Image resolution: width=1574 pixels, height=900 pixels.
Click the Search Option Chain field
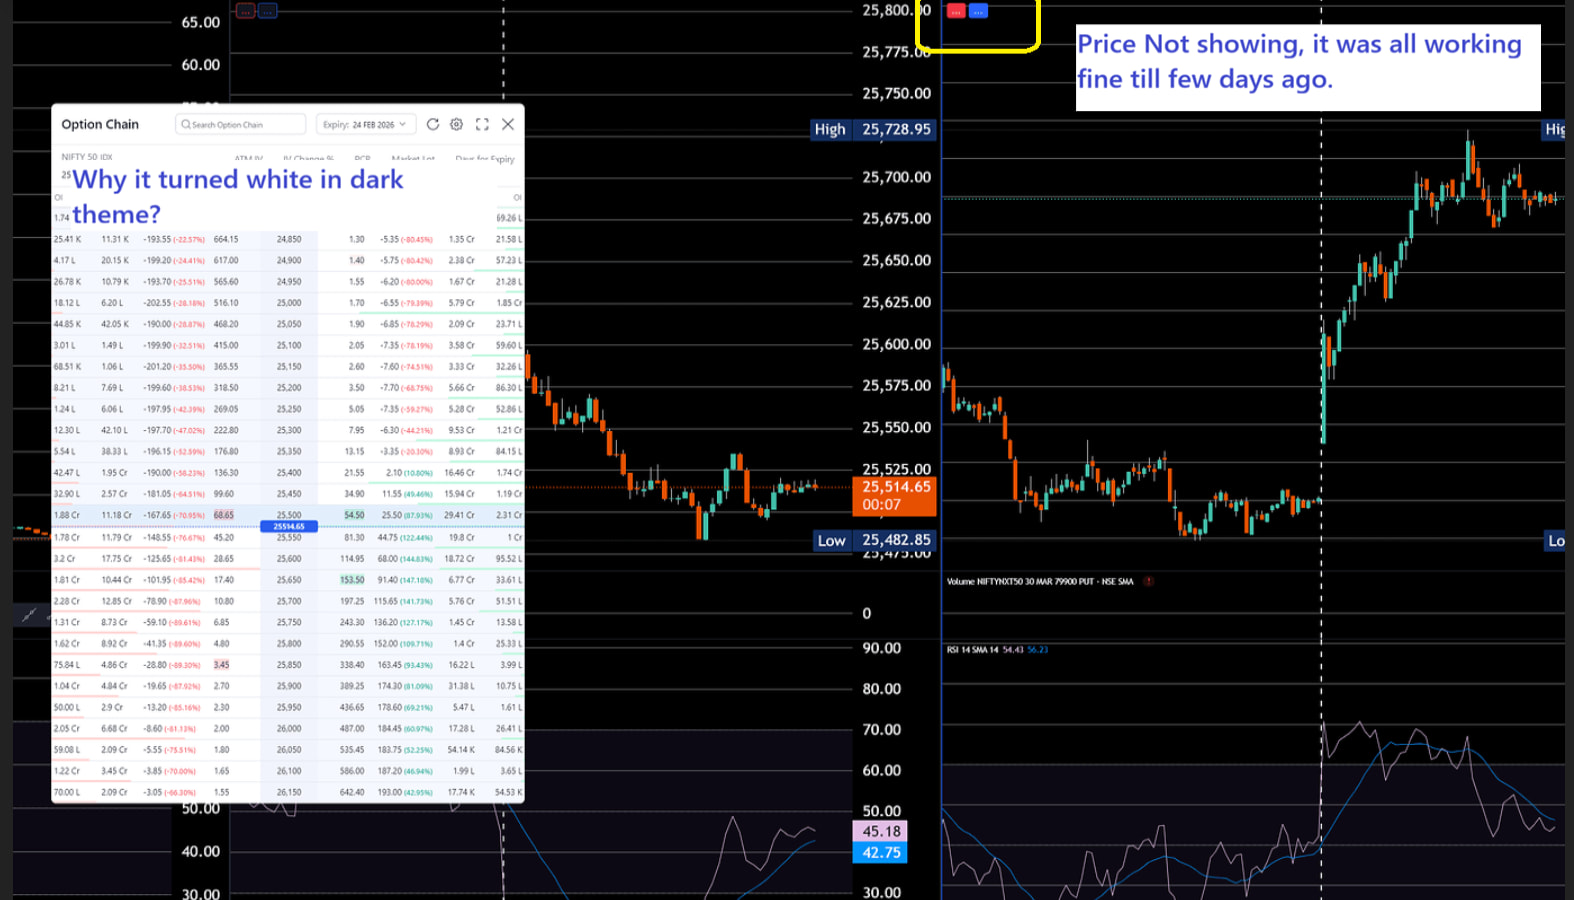click(x=240, y=124)
